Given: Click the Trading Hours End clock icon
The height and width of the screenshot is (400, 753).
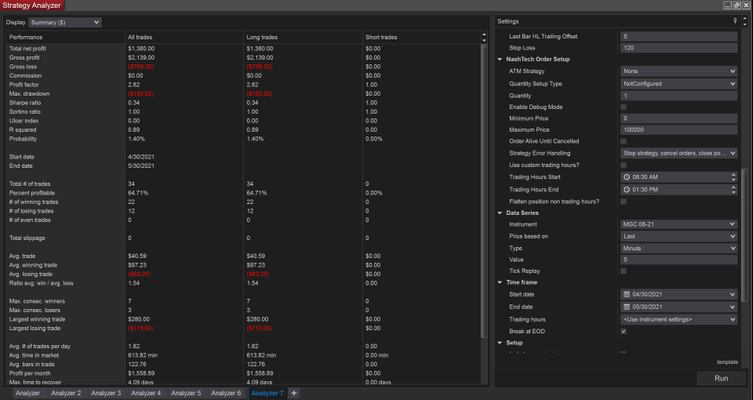Looking at the screenshot, I should coord(626,189).
